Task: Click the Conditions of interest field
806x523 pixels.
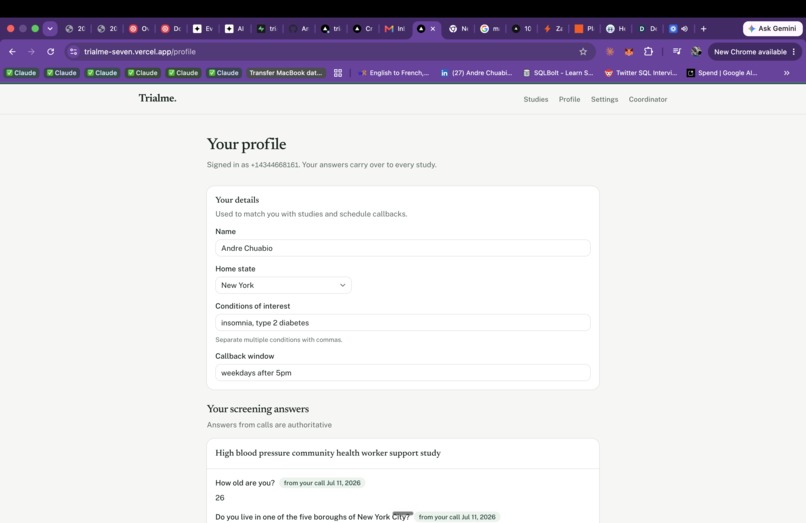Action: [402, 322]
